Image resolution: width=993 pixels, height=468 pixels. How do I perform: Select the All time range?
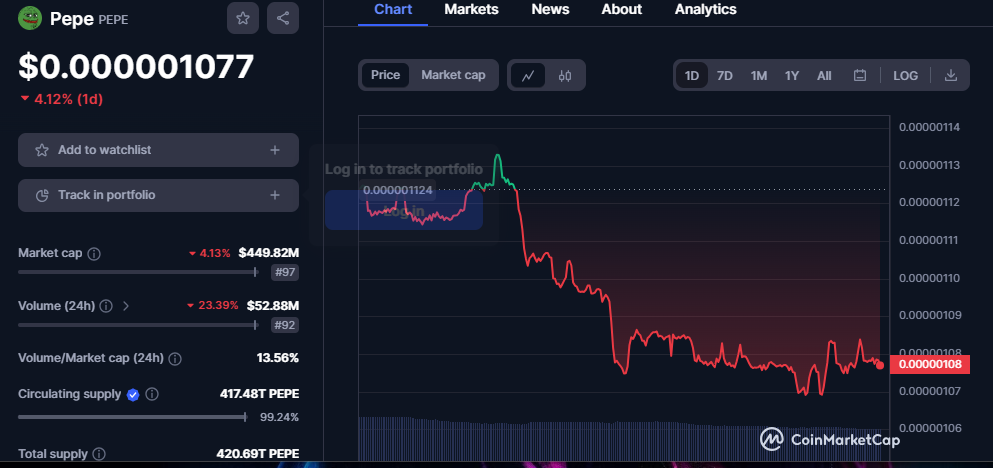824,75
